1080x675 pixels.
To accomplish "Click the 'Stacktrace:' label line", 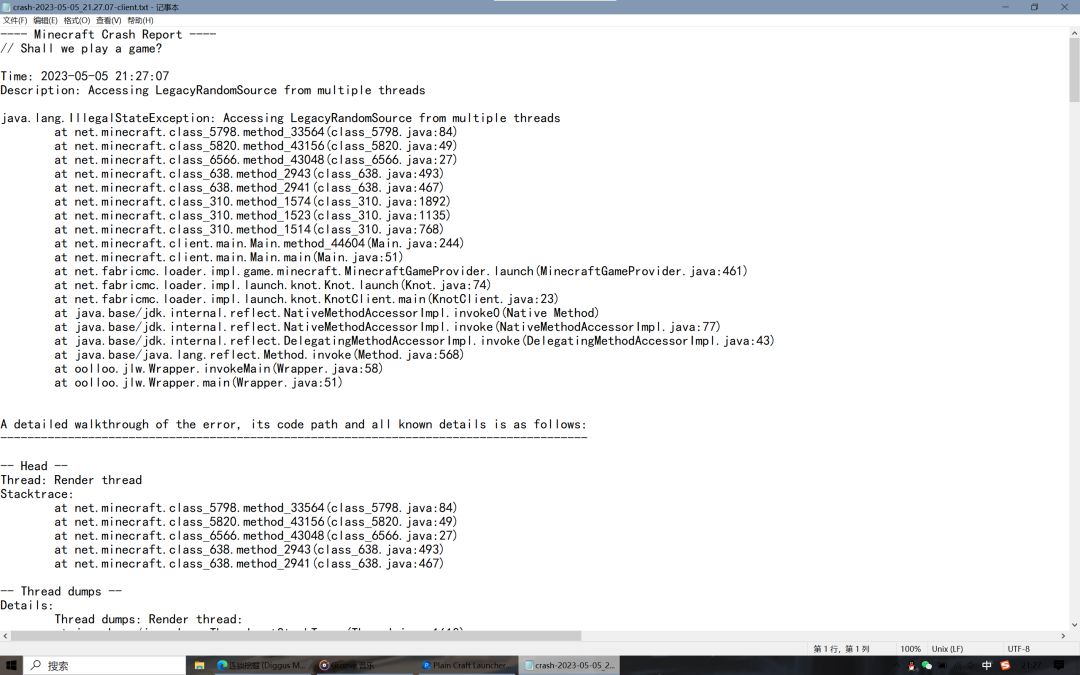I will pyautogui.click(x=37, y=494).
